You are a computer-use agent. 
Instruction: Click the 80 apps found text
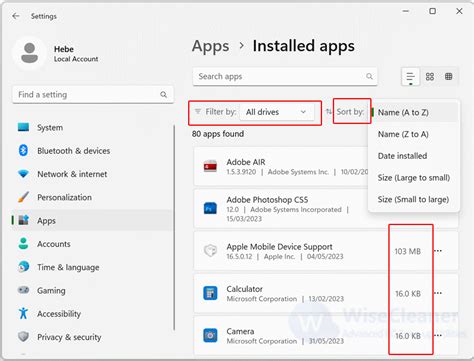pyautogui.click(x=218, y=134)
